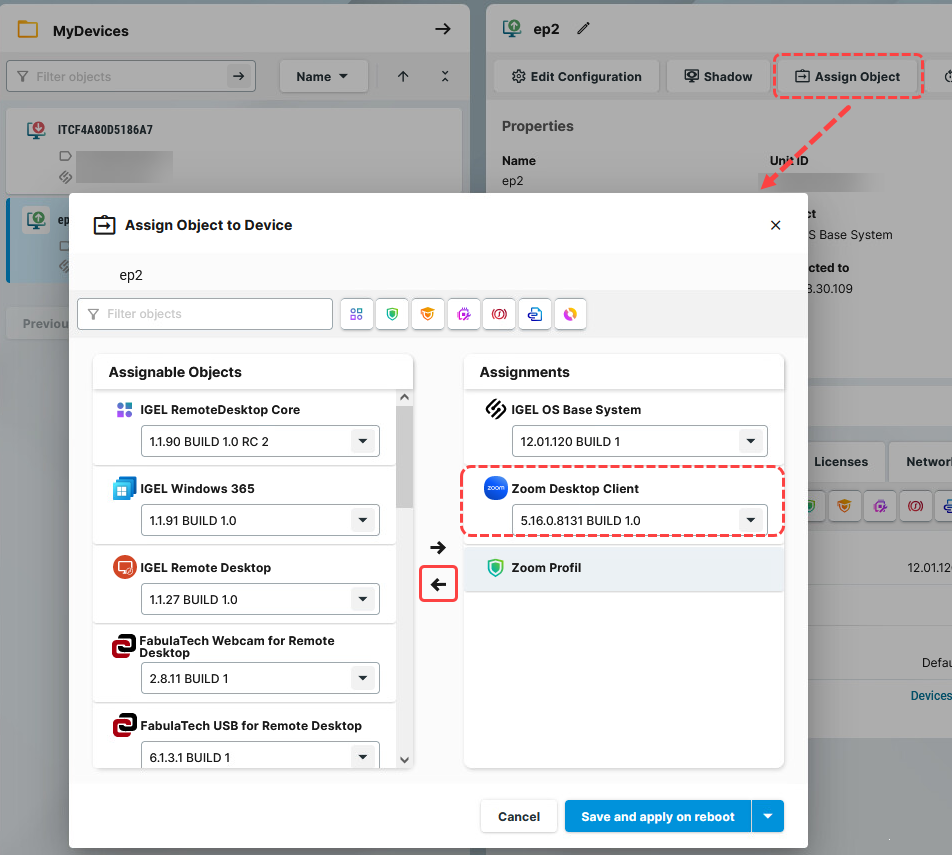Click the blue file-copy filter icon

click(534, 314)
